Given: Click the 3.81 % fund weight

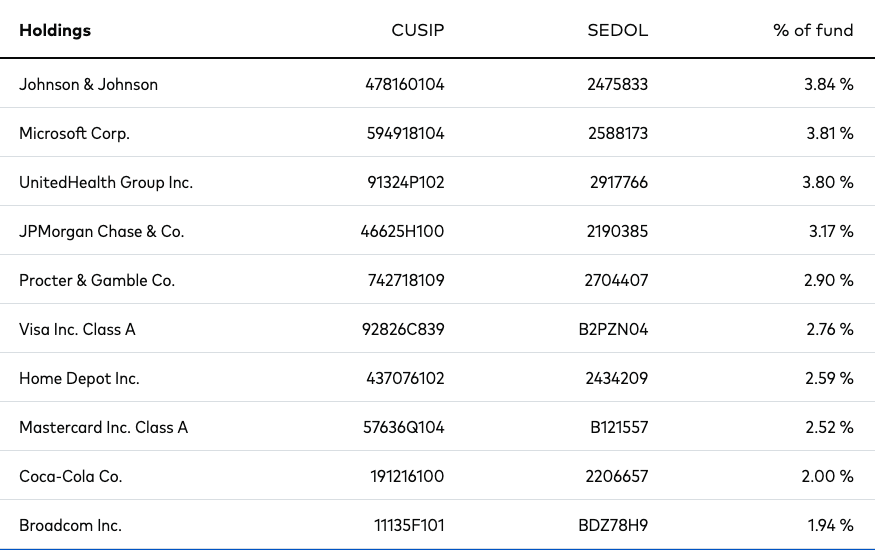Looking at the screenshot, I should tap(829, 133).
